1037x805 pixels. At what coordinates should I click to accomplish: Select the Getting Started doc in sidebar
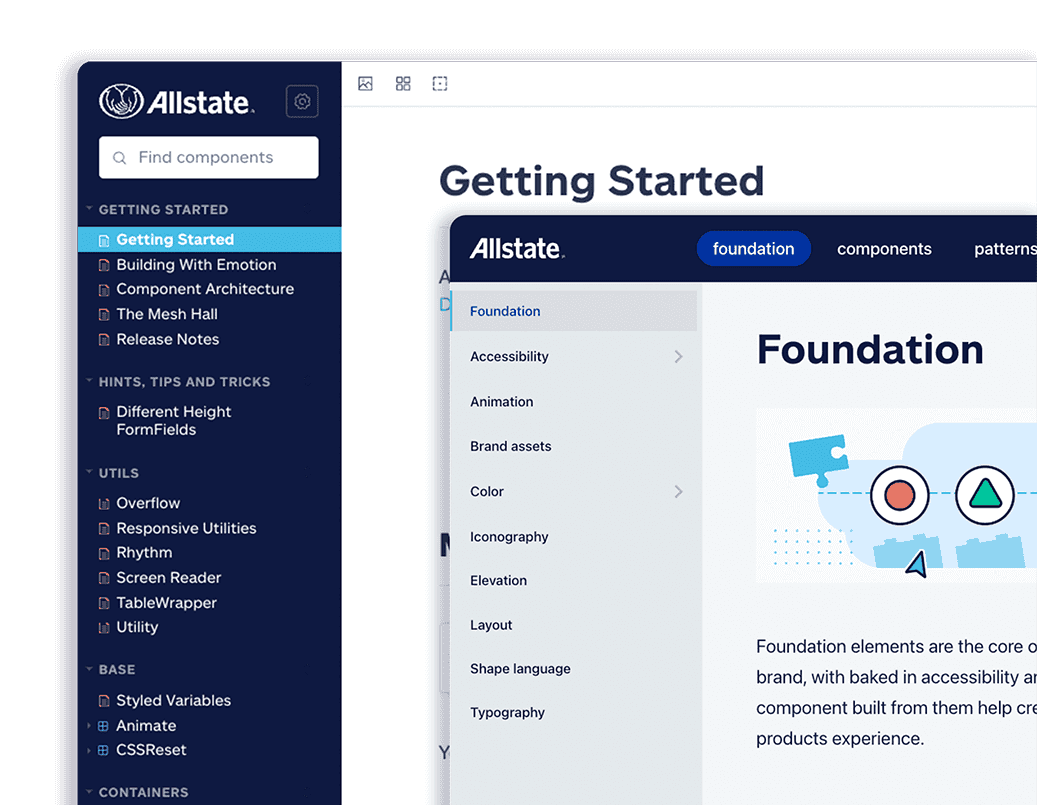pos(210,239)
